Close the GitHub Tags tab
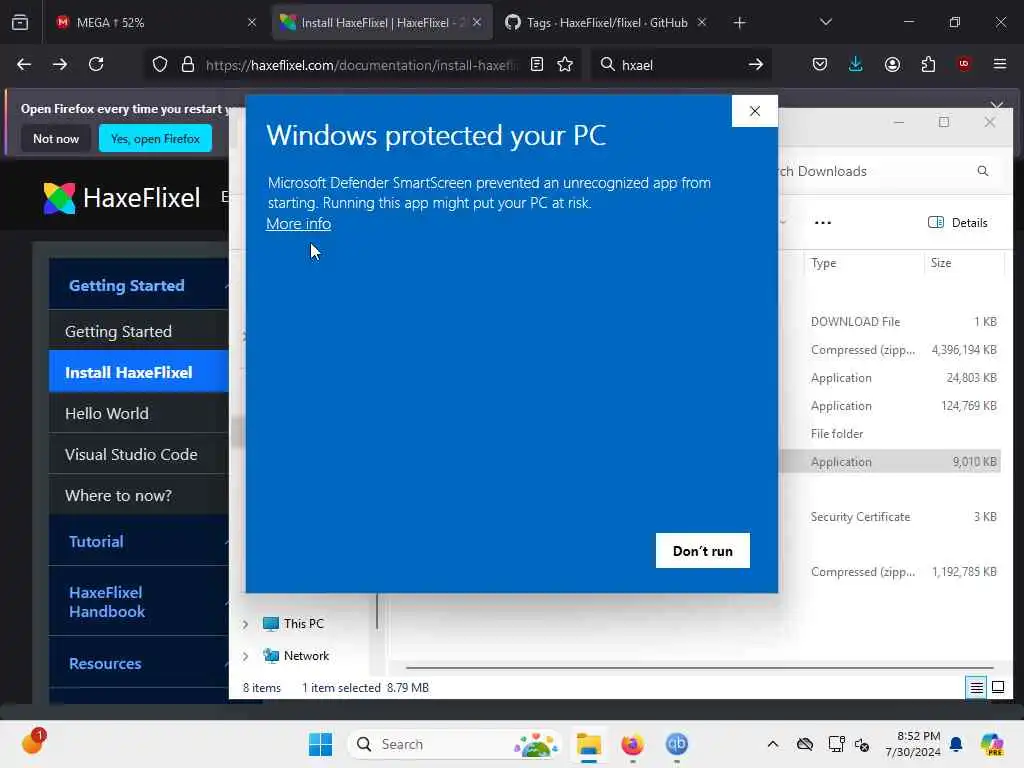 702,22
